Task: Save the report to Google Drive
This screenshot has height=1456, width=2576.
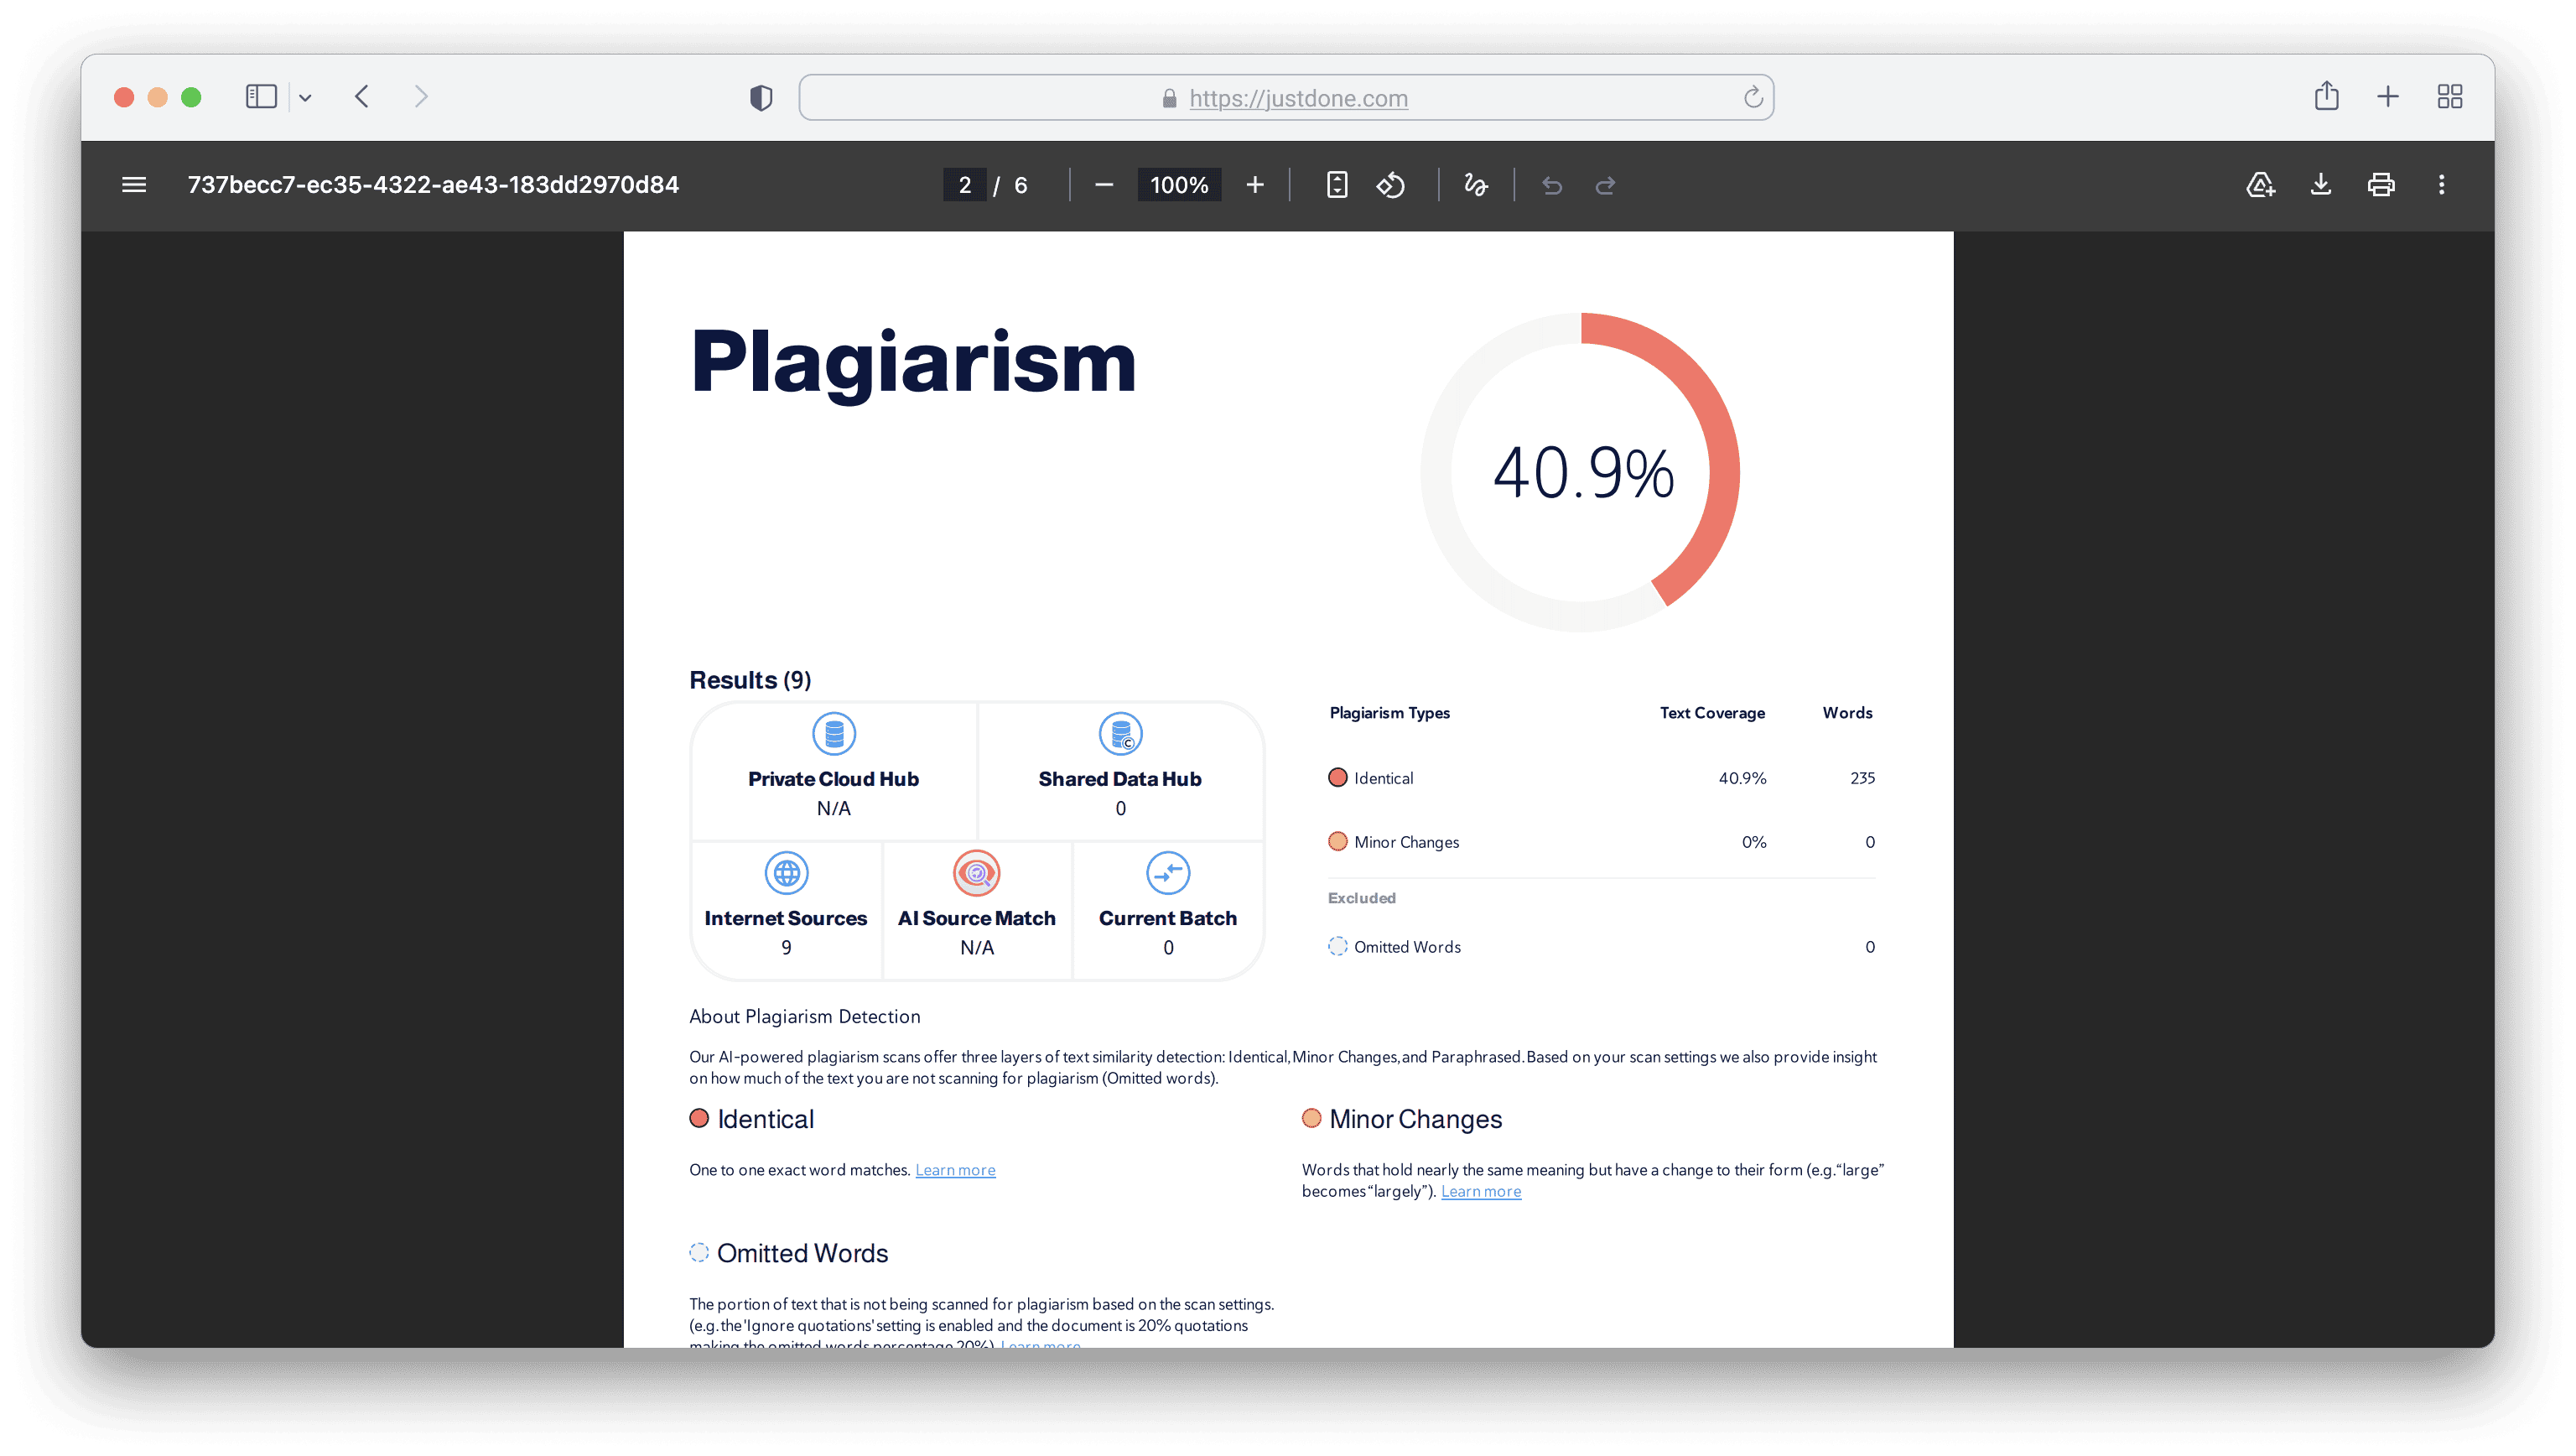Action: [2260, 185]
